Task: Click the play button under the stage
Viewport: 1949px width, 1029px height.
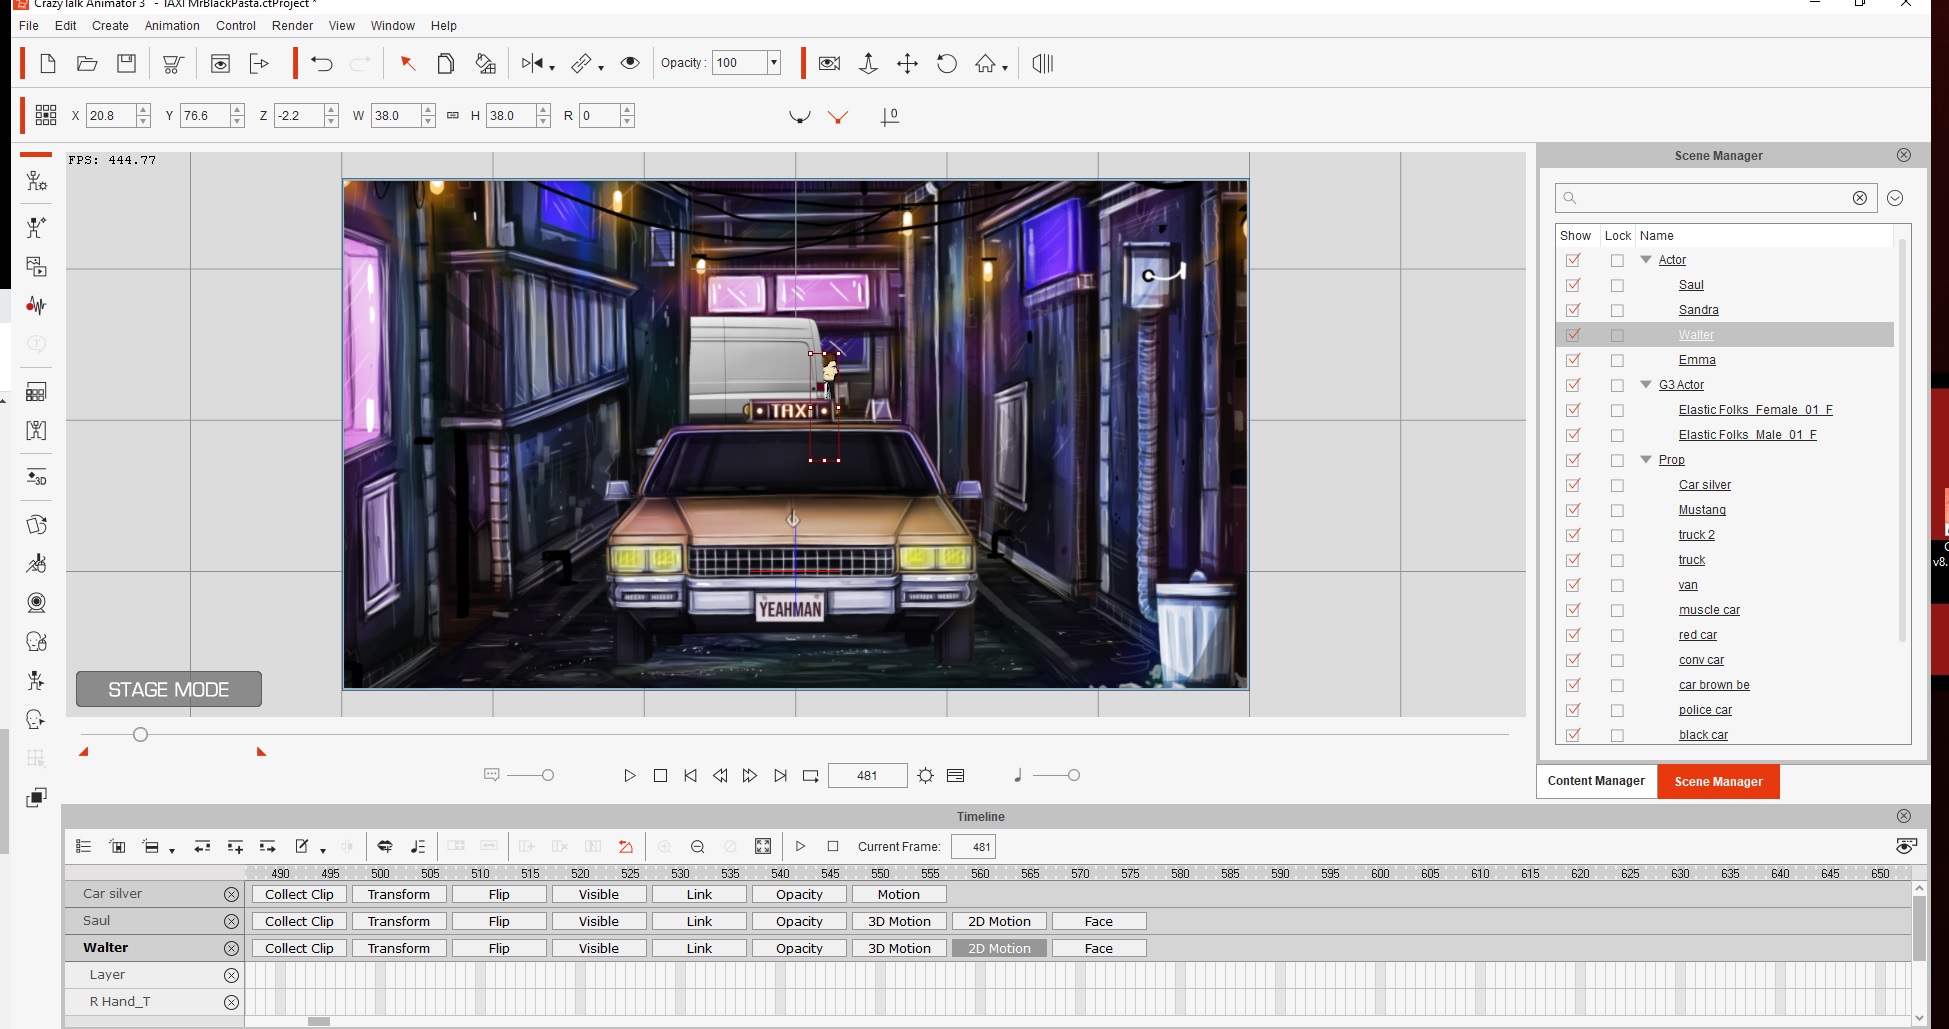Action: click(x=629, y=775)
